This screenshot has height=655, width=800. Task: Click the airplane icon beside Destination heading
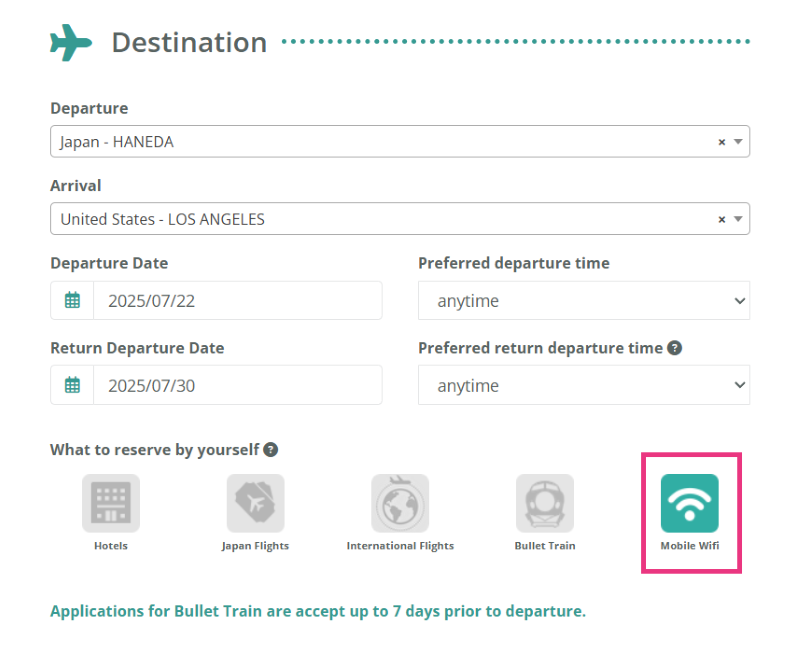pyautogui.click(x=71, y=42)
